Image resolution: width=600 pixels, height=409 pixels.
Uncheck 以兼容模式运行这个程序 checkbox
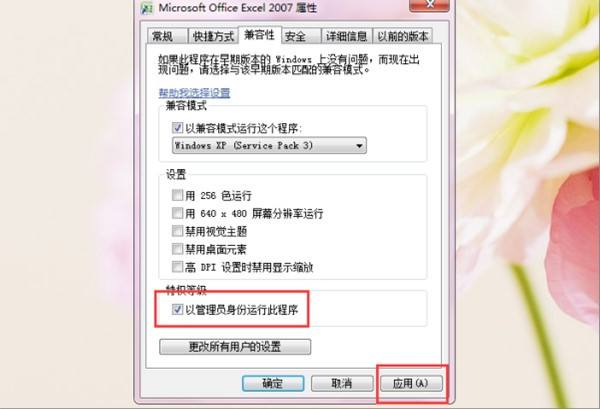pos(177,128)
